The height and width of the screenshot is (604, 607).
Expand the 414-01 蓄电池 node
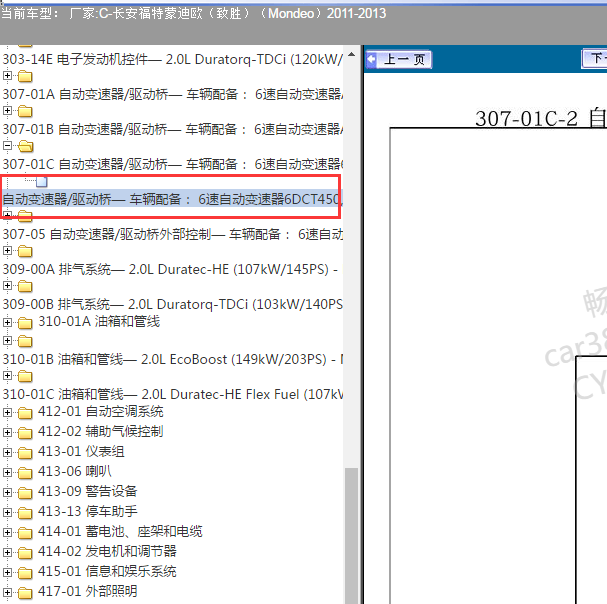(7, 532)
